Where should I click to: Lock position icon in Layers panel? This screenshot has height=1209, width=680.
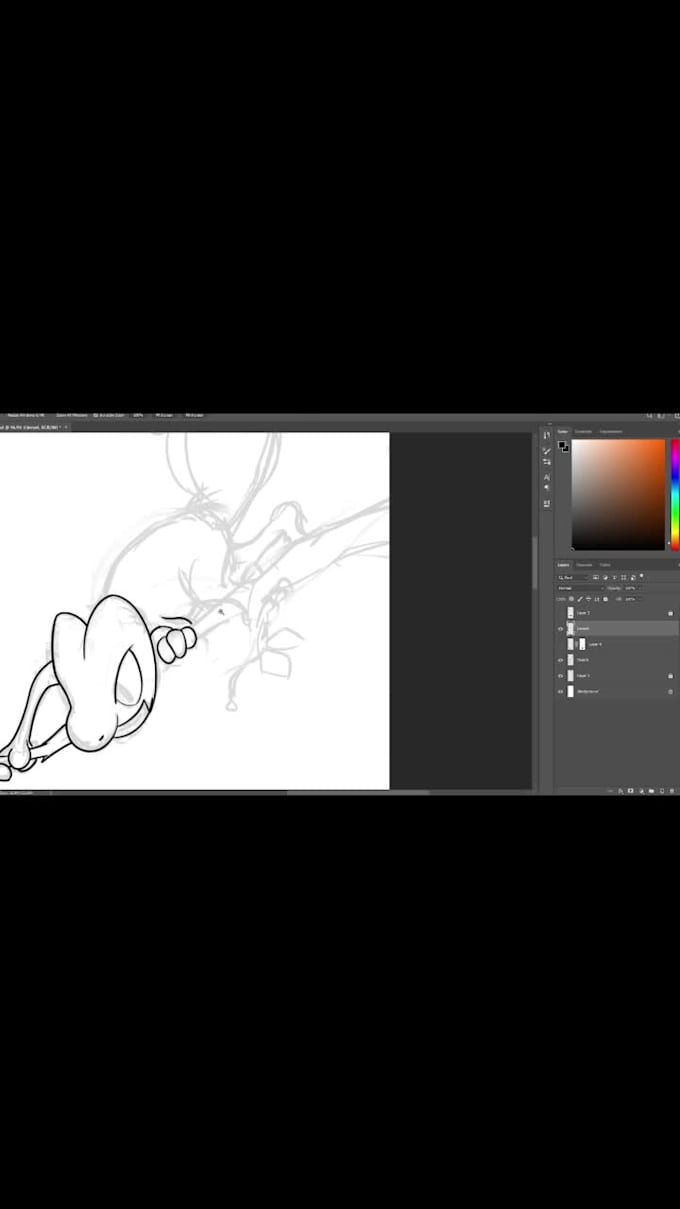click(588, 599)
